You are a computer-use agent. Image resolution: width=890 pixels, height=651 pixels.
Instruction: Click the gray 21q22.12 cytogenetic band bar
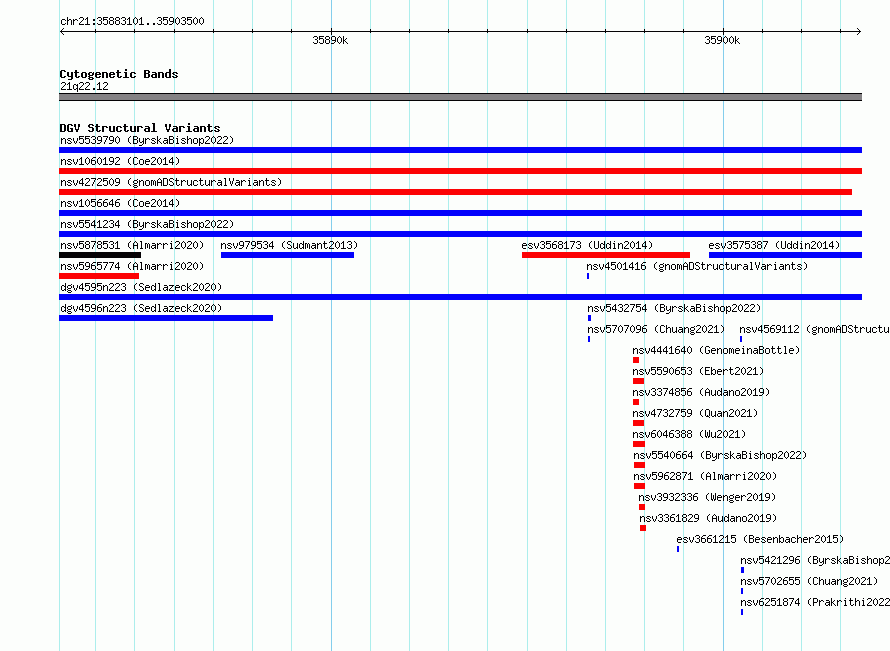pos(460,97)
